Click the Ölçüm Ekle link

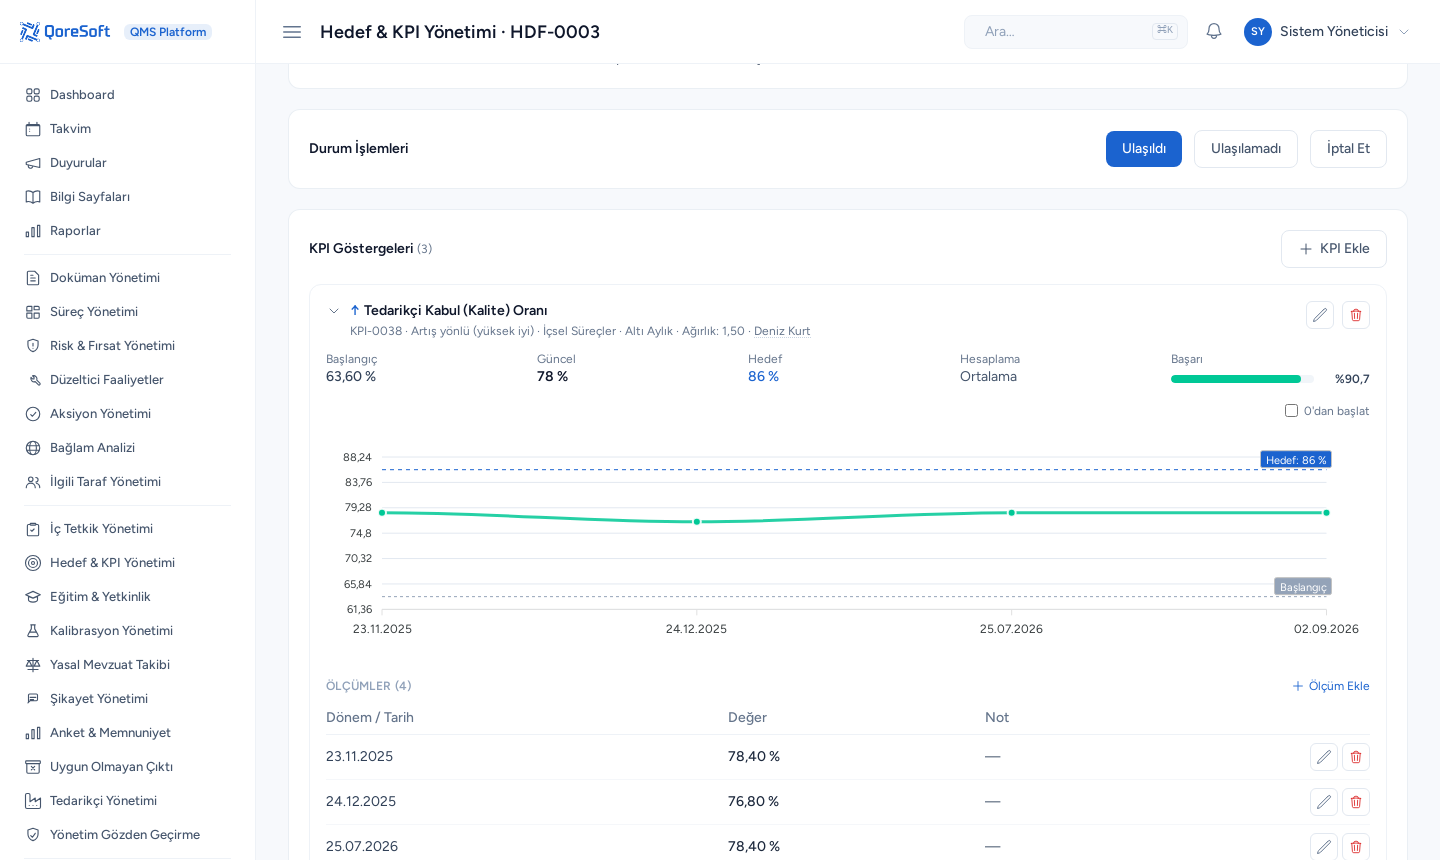coord(1331,686)
